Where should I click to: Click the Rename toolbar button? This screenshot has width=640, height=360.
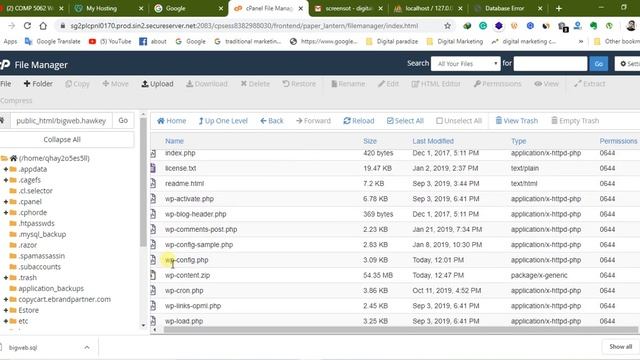348,84
